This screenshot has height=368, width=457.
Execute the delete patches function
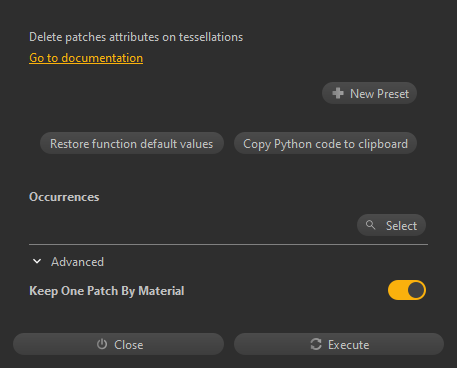(339, 344)
